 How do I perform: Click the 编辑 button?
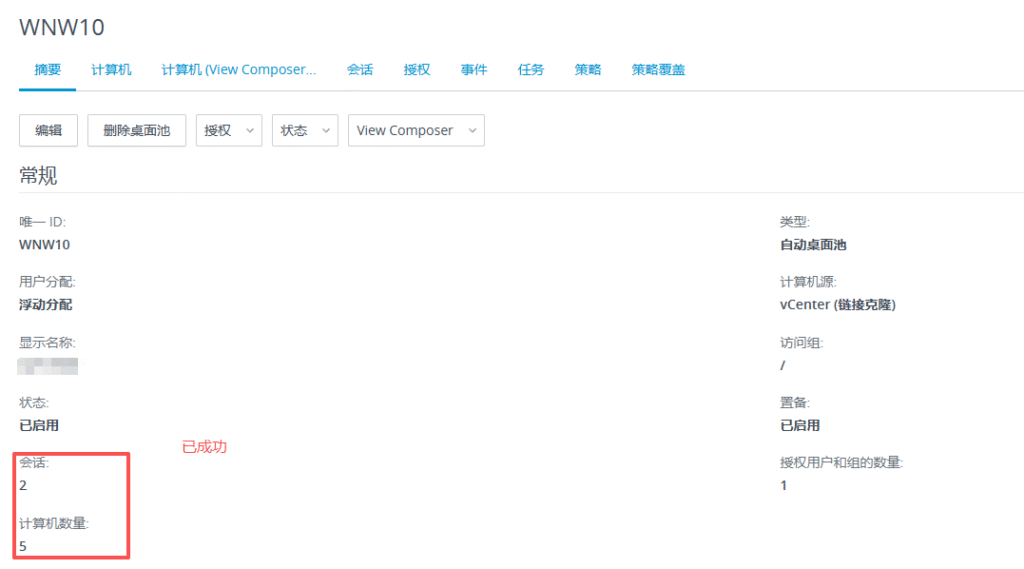click(49, 130)
